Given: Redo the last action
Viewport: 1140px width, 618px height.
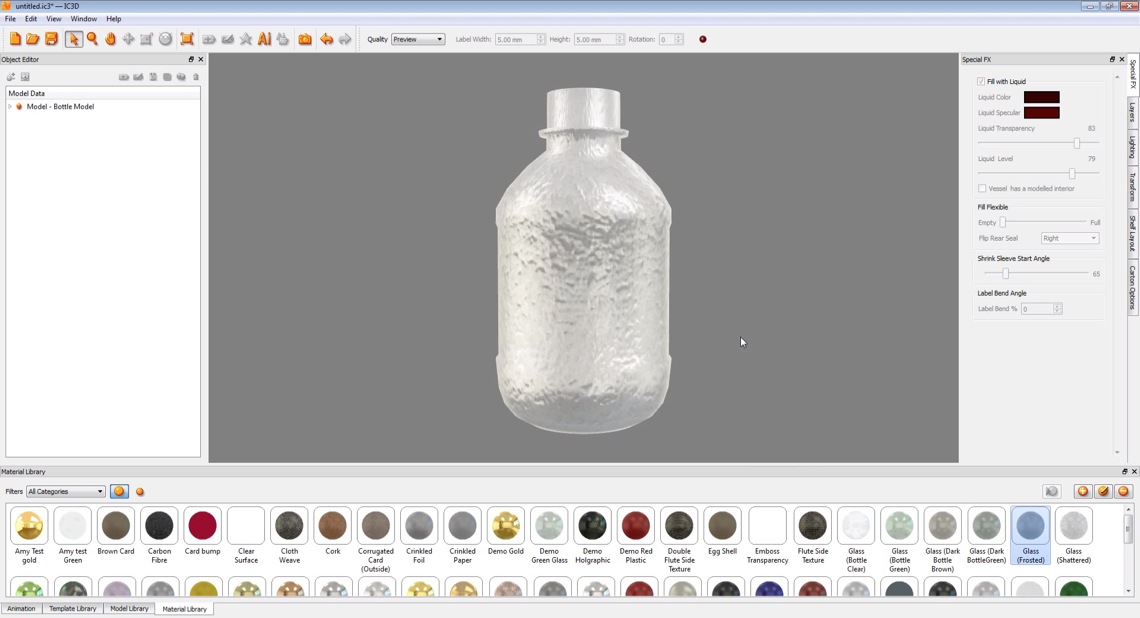Looking at the screenshot, I should click(345, 39).
